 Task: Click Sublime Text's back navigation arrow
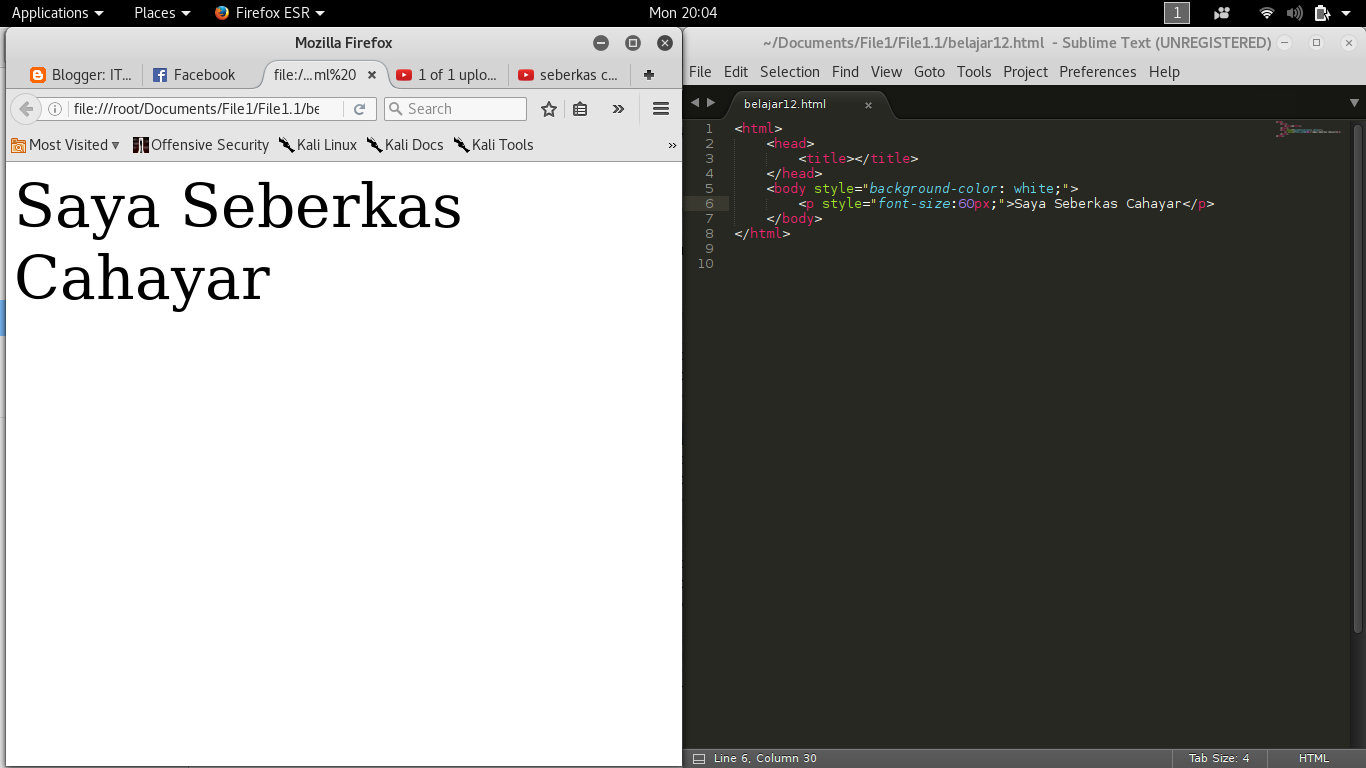pyautogui.click(x=695, y=102)
